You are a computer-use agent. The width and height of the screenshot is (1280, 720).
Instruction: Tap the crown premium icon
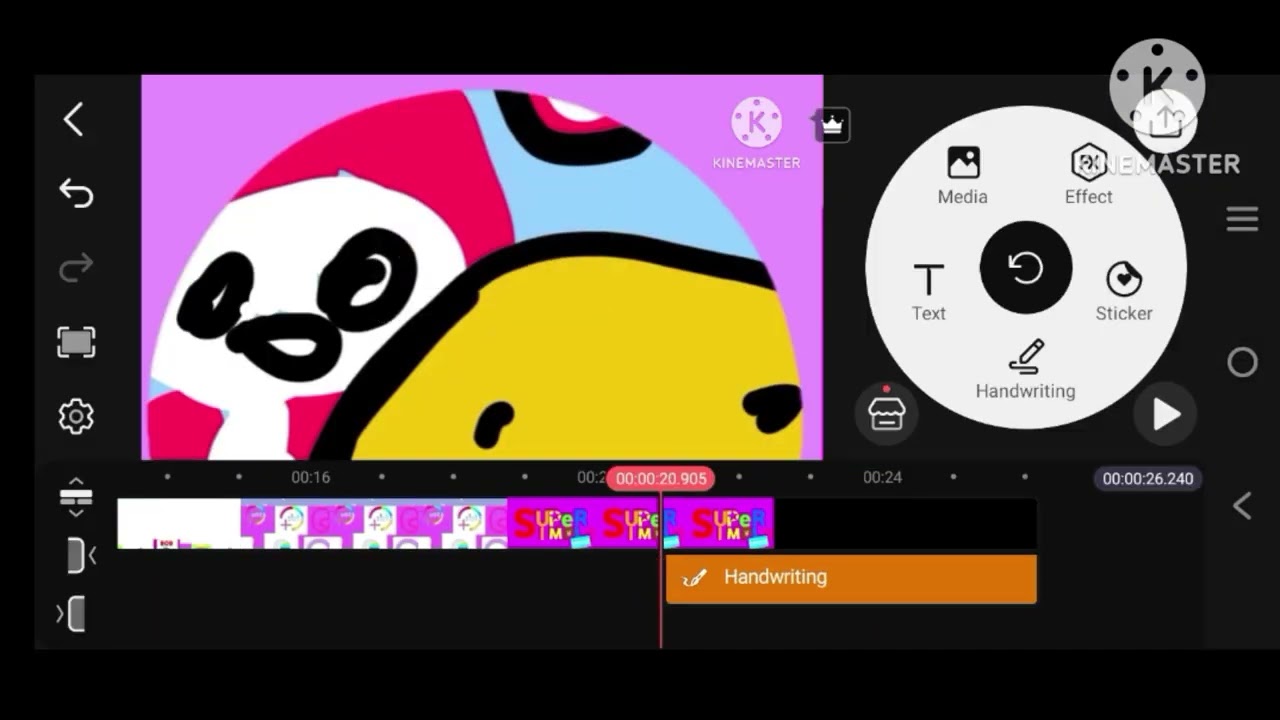pyautogui.click(x=833, y=125)
